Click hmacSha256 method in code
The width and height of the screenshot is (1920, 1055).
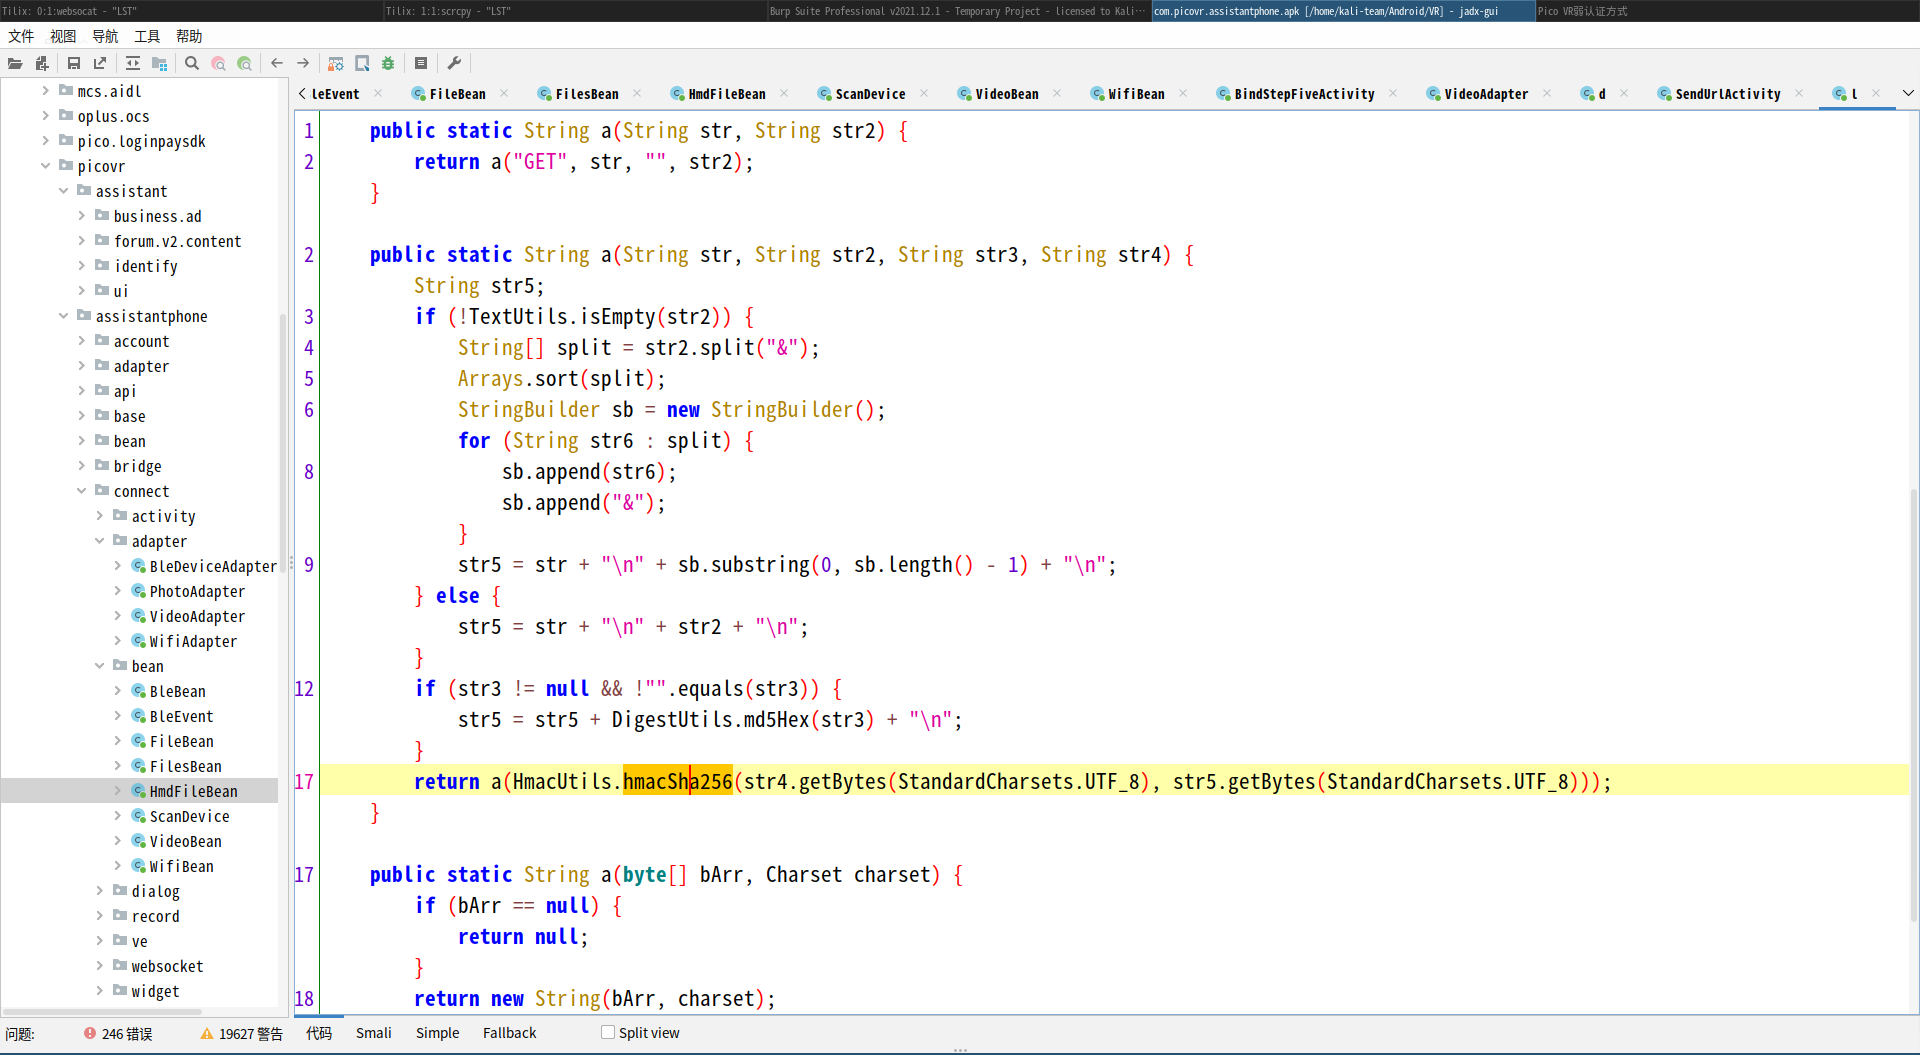click(x=677, y=781)
